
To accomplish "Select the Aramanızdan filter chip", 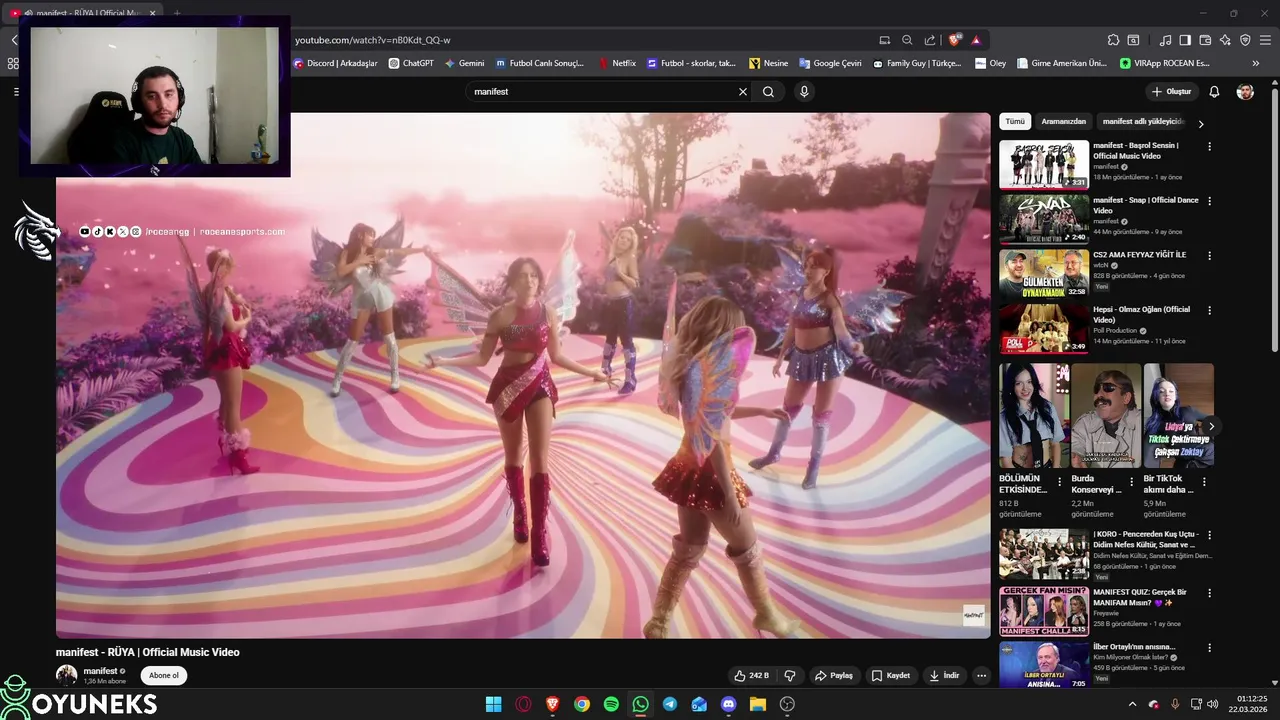I will [1063, 121].
